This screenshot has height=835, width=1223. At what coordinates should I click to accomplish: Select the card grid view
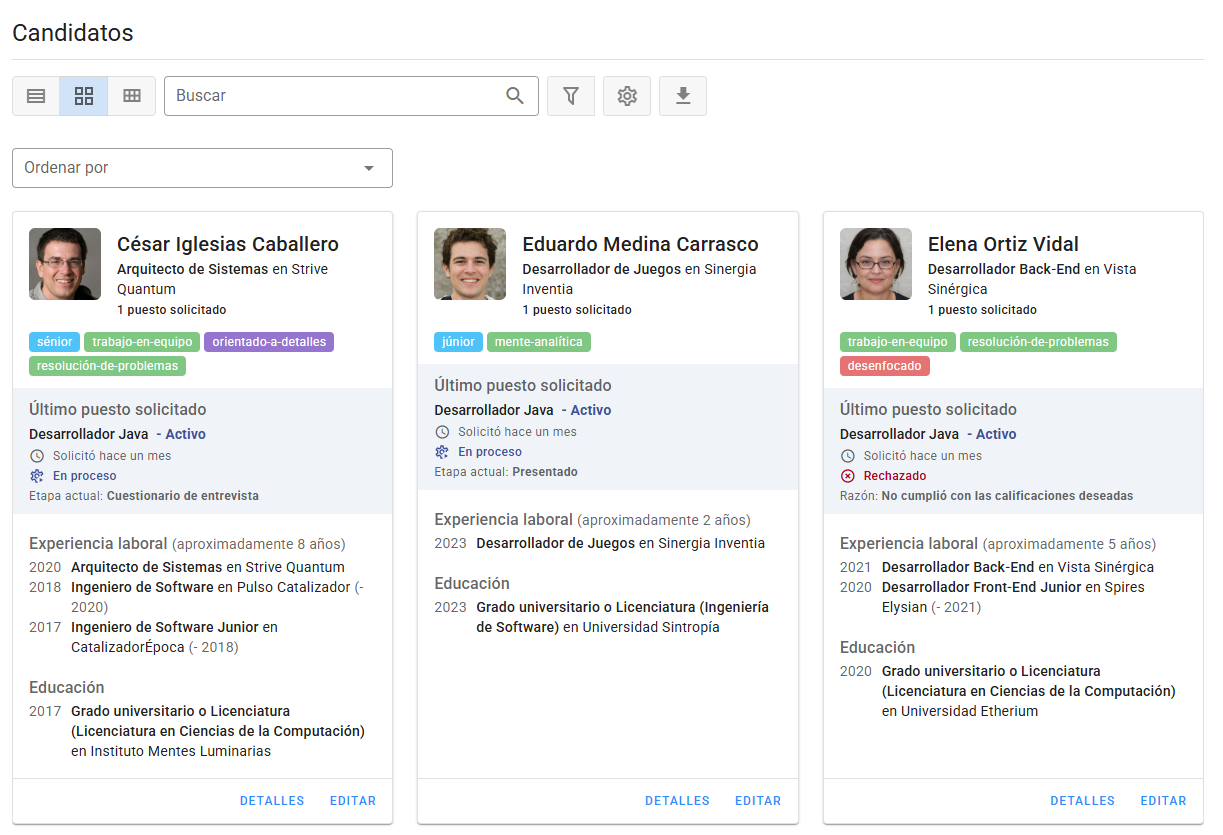[x=84, y=96]
